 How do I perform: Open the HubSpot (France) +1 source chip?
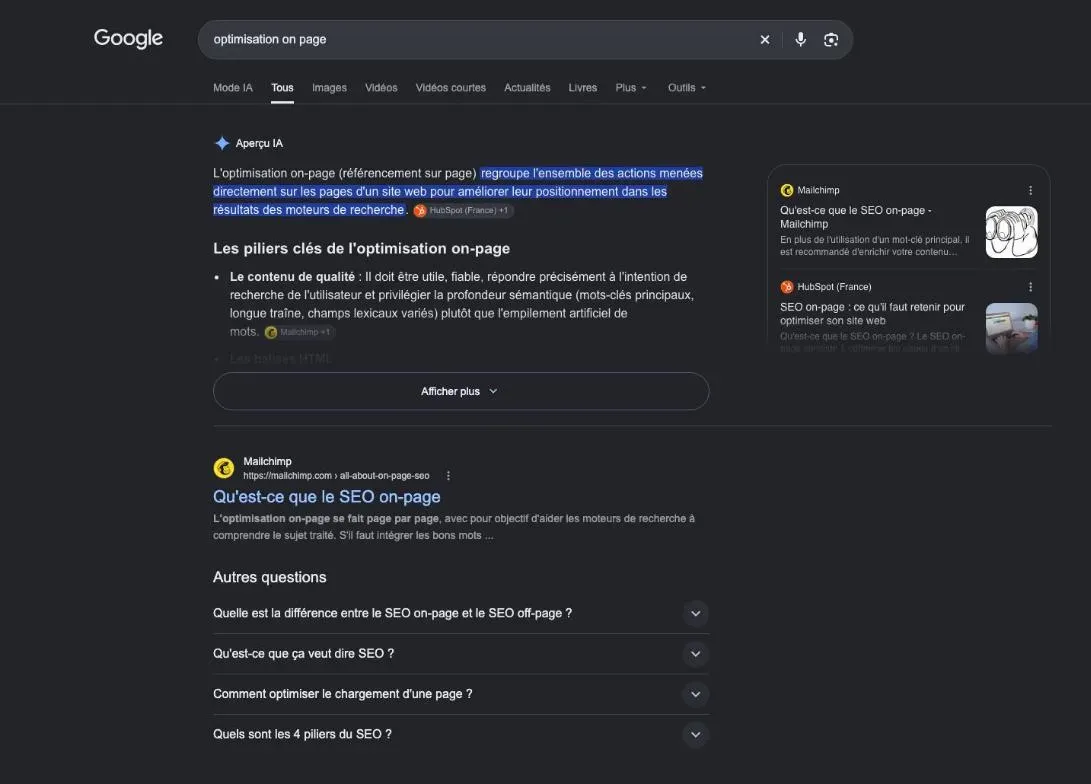[463, 211]
